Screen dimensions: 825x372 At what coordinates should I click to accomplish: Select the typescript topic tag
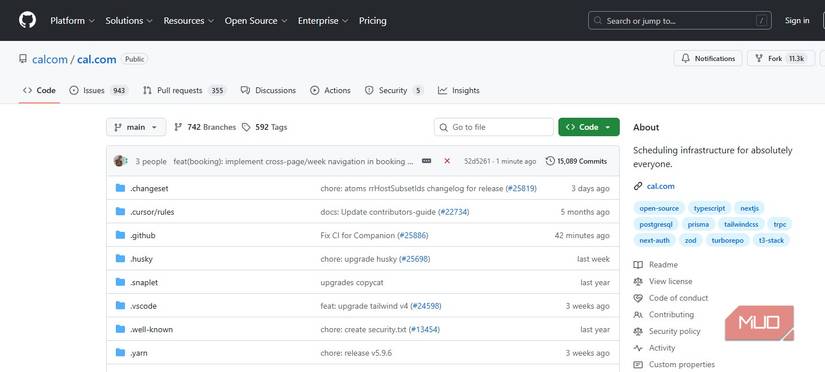click(709, 208)
